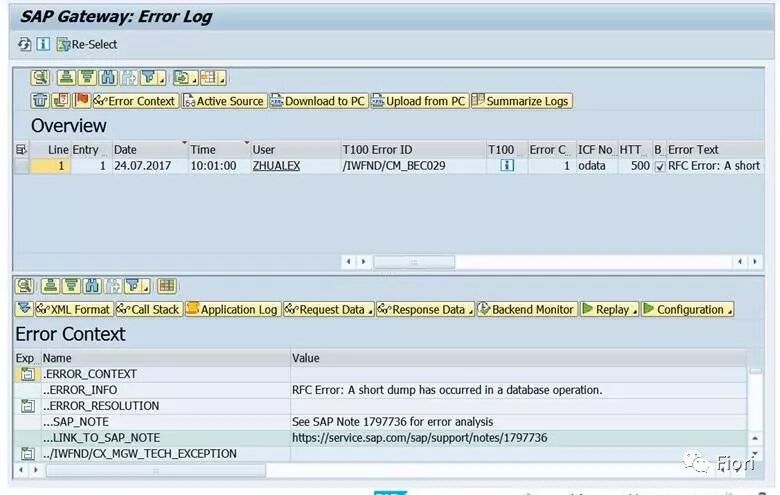Screen dimensions: 780x495
Task: Click the grid layout icon in Error Context toolbar
Action: click(167, 286)
